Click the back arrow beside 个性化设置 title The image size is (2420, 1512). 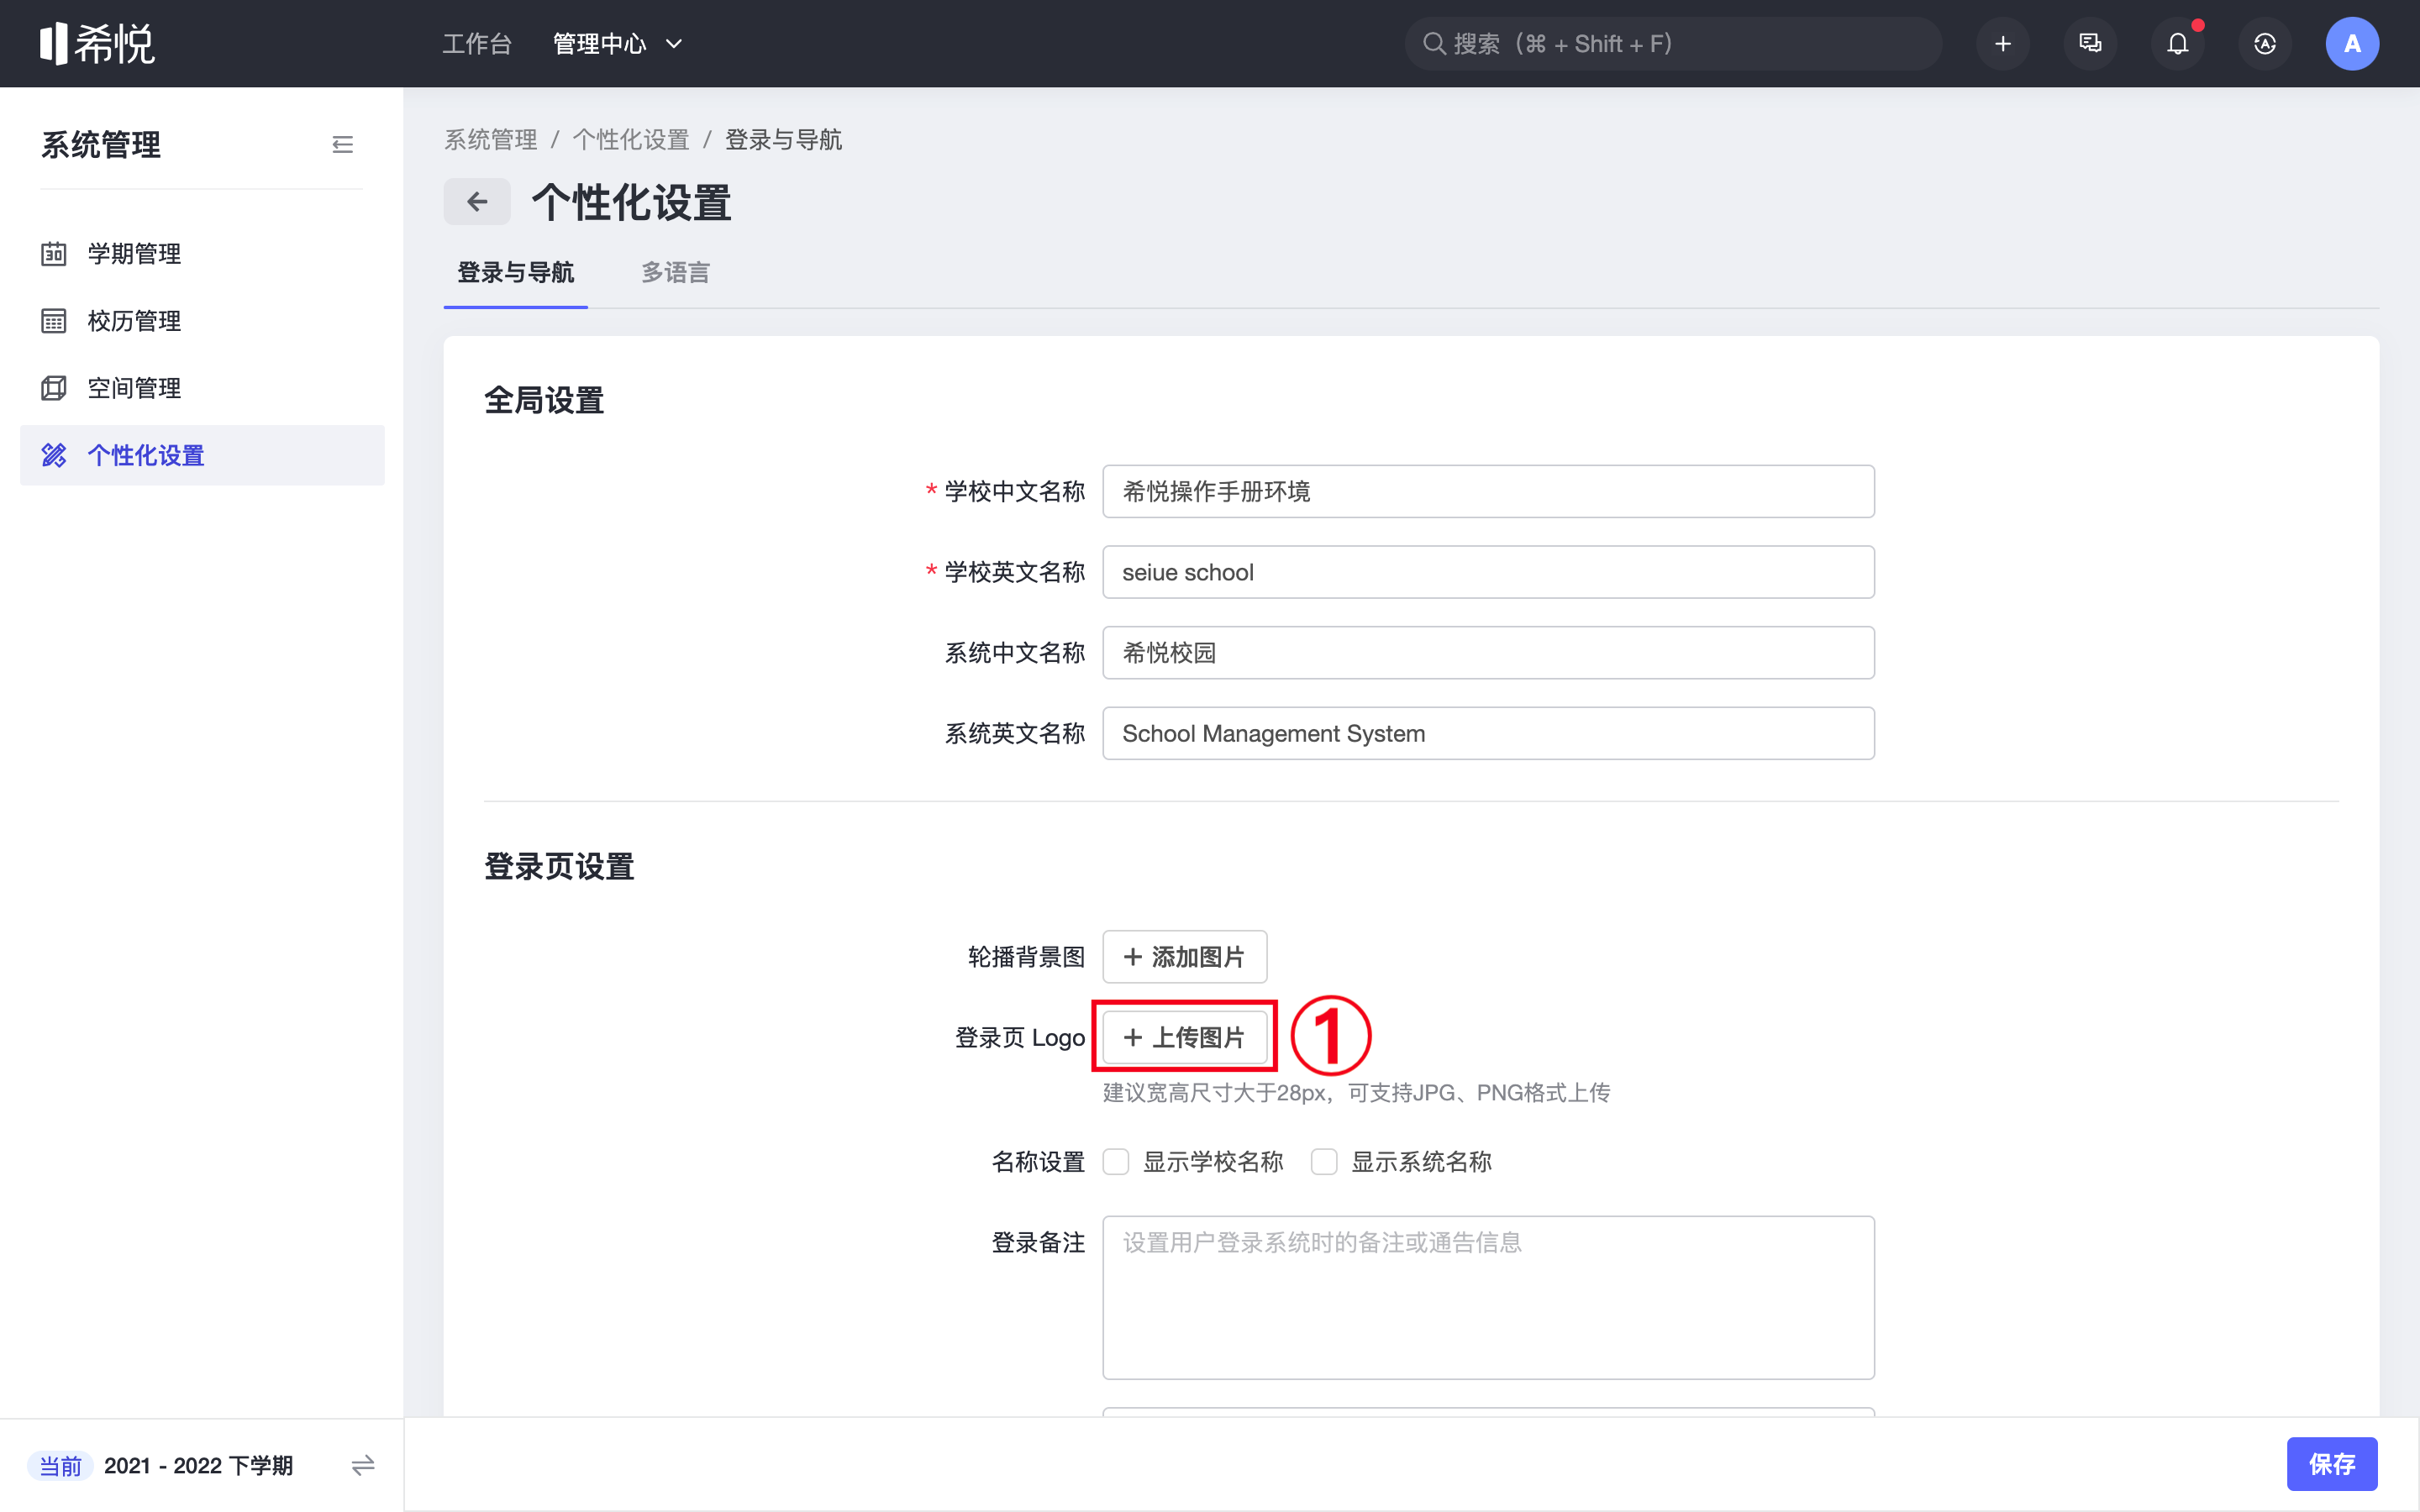(477, 202)
